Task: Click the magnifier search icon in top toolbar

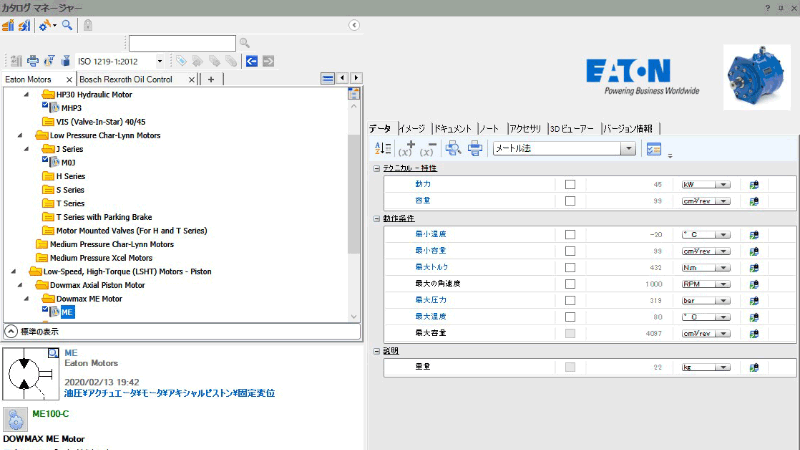Action: (x=67, y=25)
